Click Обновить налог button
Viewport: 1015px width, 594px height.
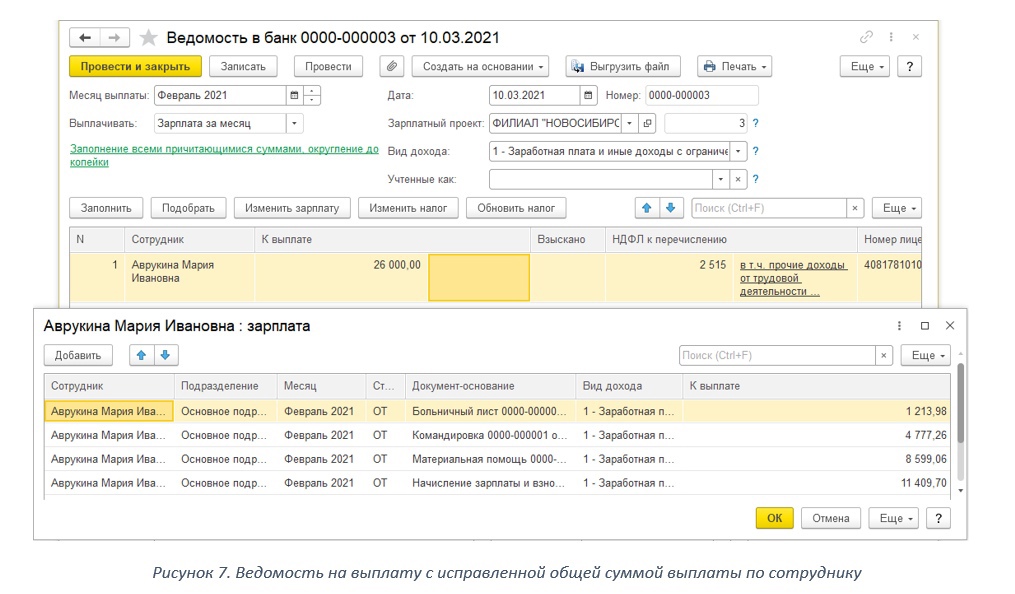516,208
